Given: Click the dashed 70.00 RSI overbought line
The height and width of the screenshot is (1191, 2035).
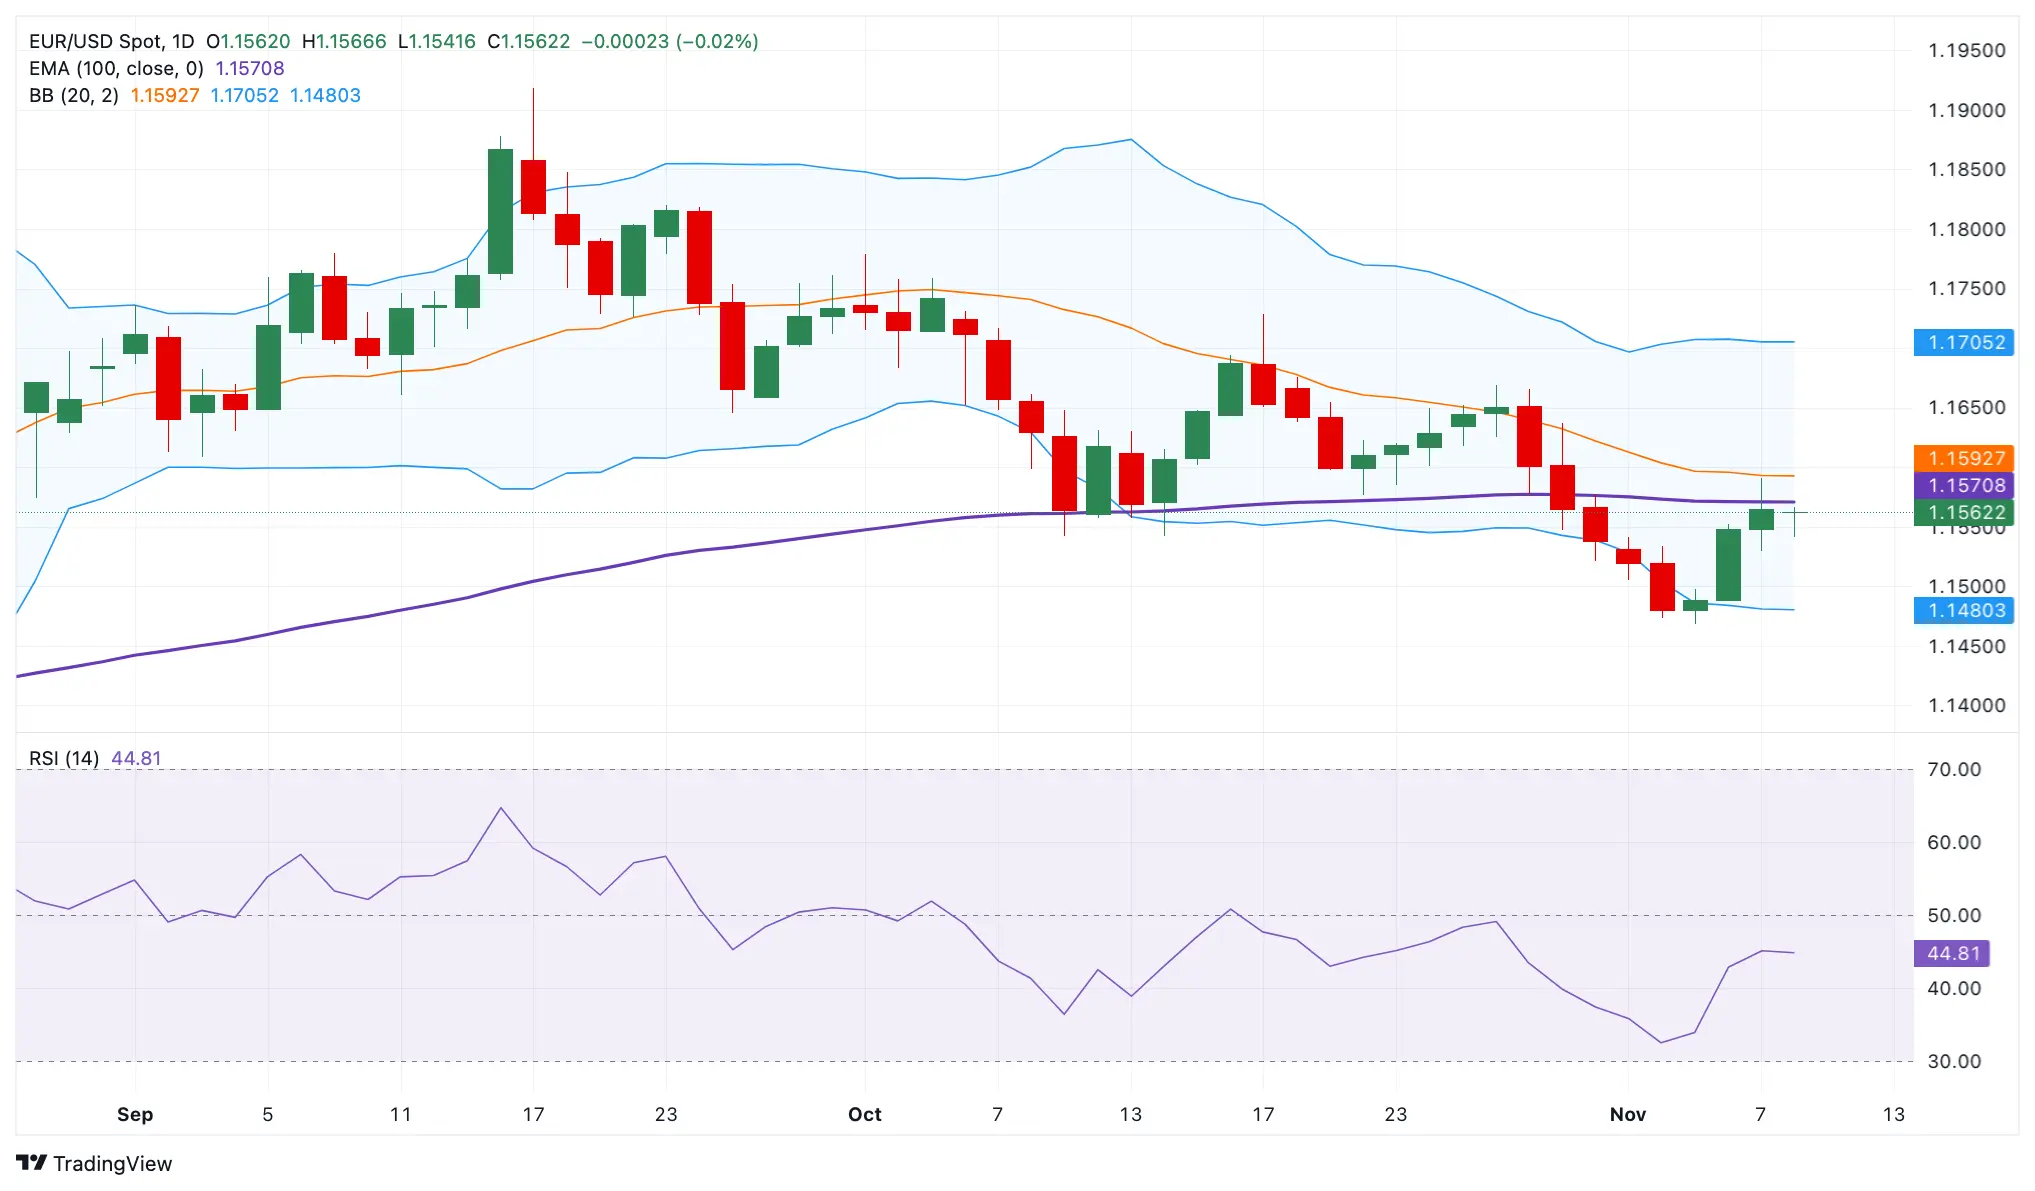Looking at the screenshot, I should [1000, 769].
